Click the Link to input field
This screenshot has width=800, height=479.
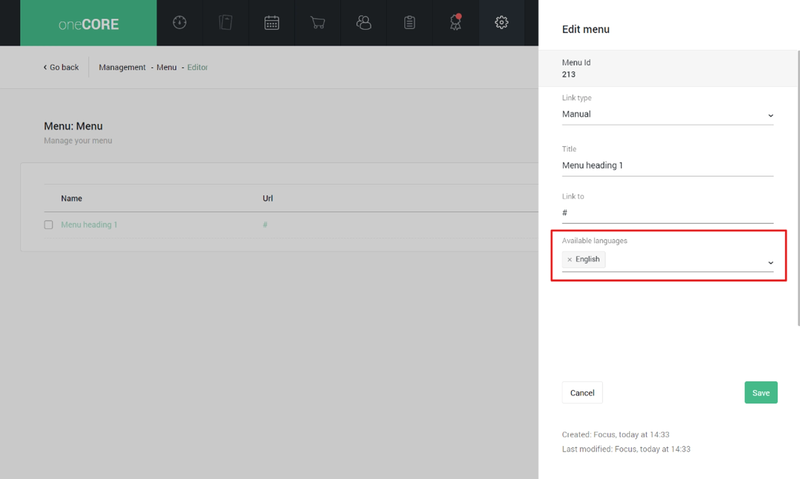click(x=667, y=213)
